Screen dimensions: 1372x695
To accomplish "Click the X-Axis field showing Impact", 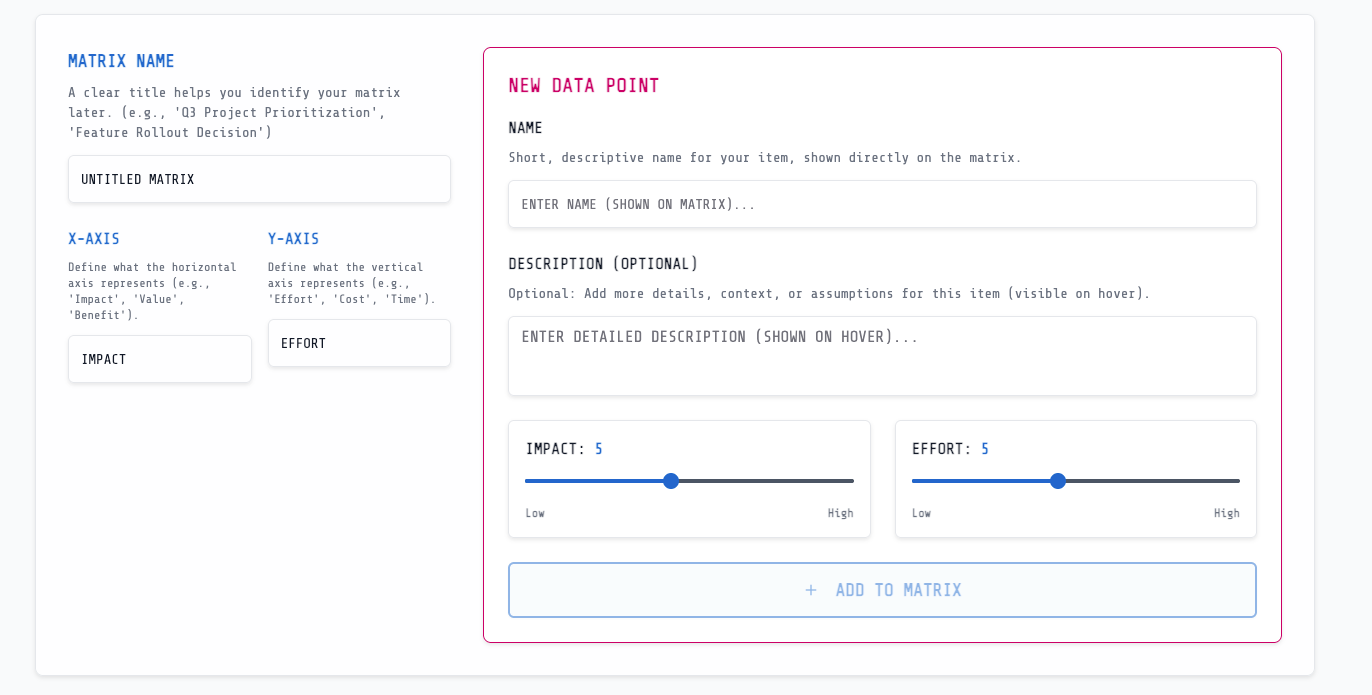I will [x=160, y=359].
